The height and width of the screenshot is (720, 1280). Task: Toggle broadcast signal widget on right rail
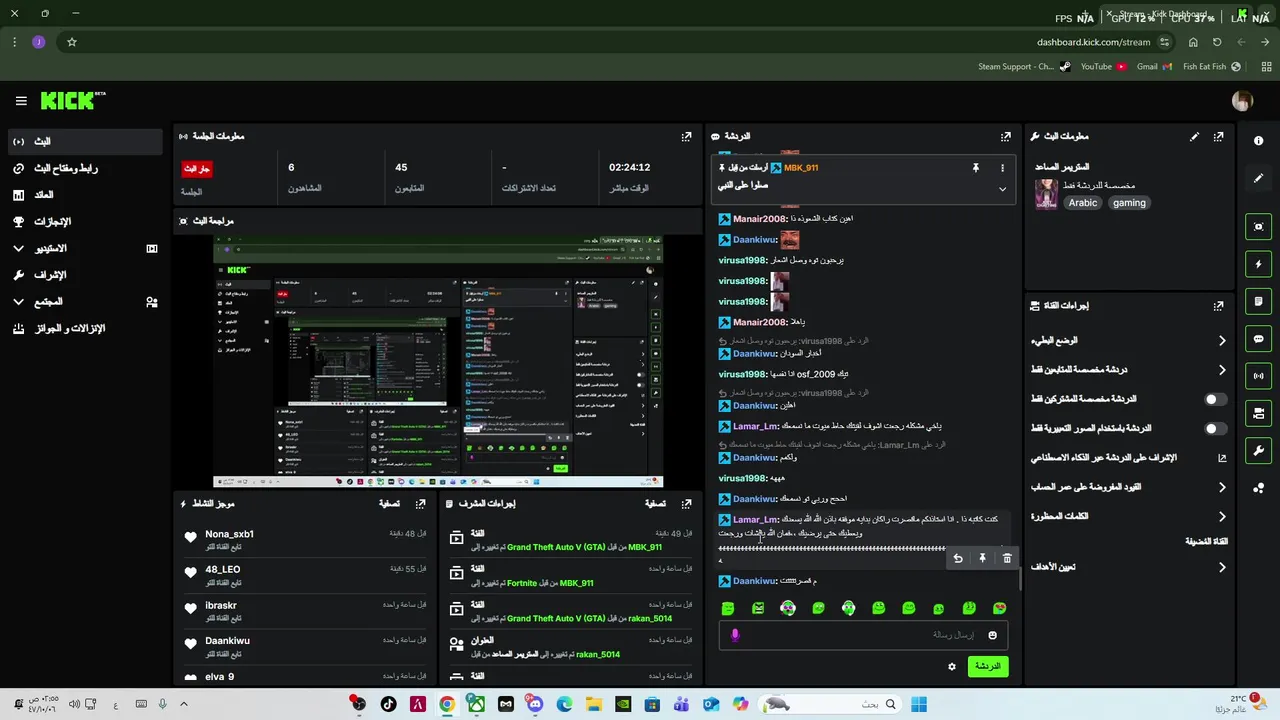click(x=1258, y=376)
